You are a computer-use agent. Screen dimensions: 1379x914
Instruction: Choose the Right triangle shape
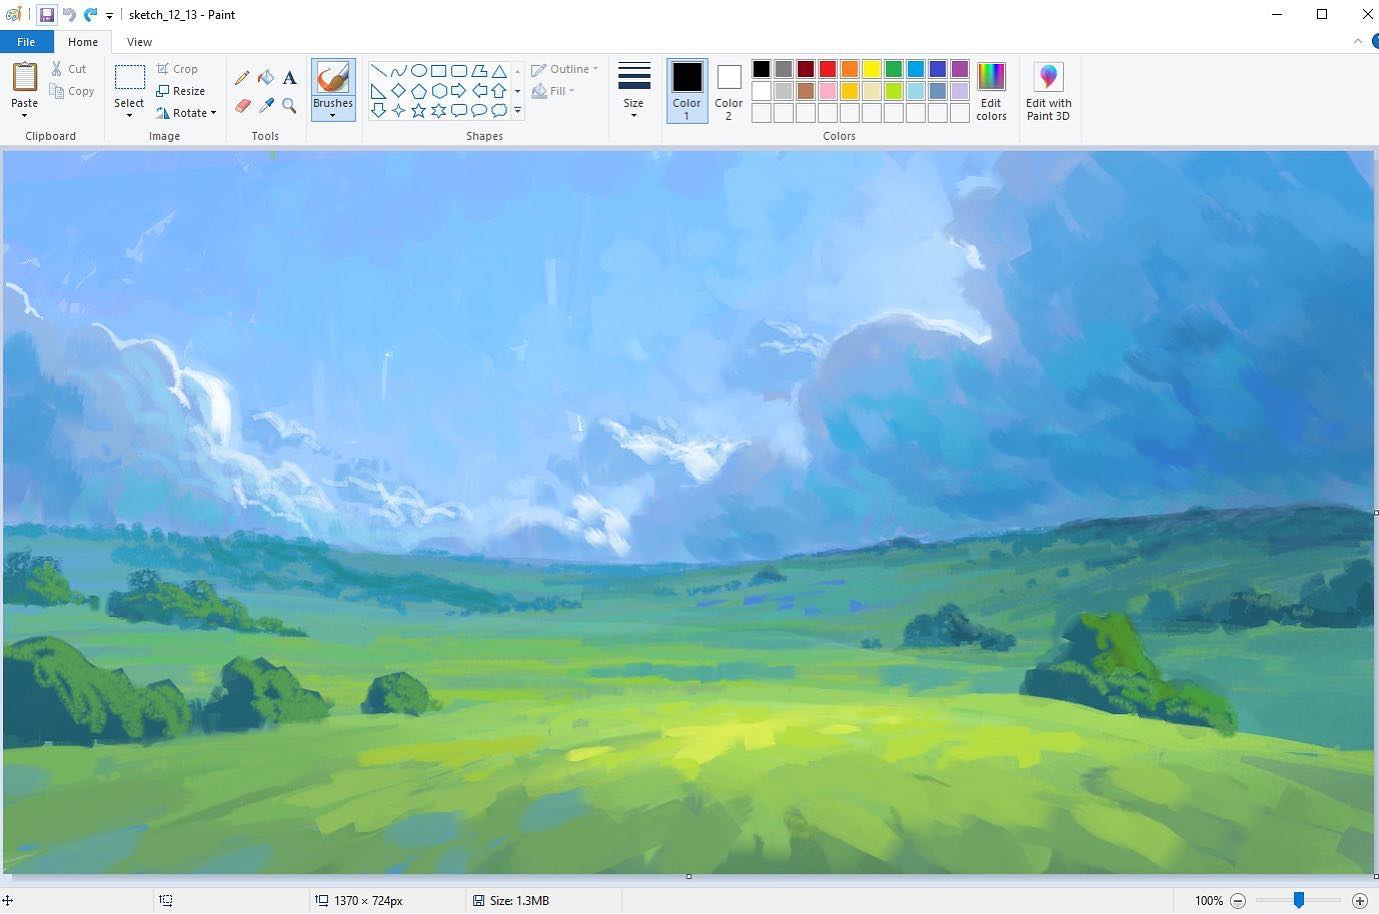(x=379, y=91)
